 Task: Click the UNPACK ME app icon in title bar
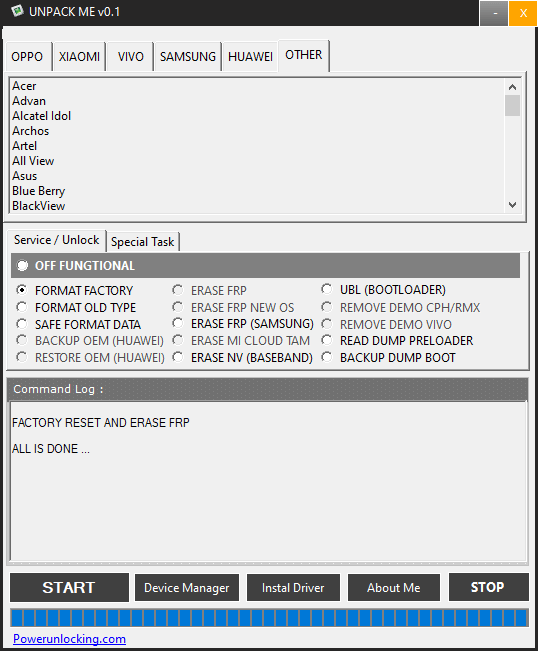pyautogui.click(x=17, y=11)
